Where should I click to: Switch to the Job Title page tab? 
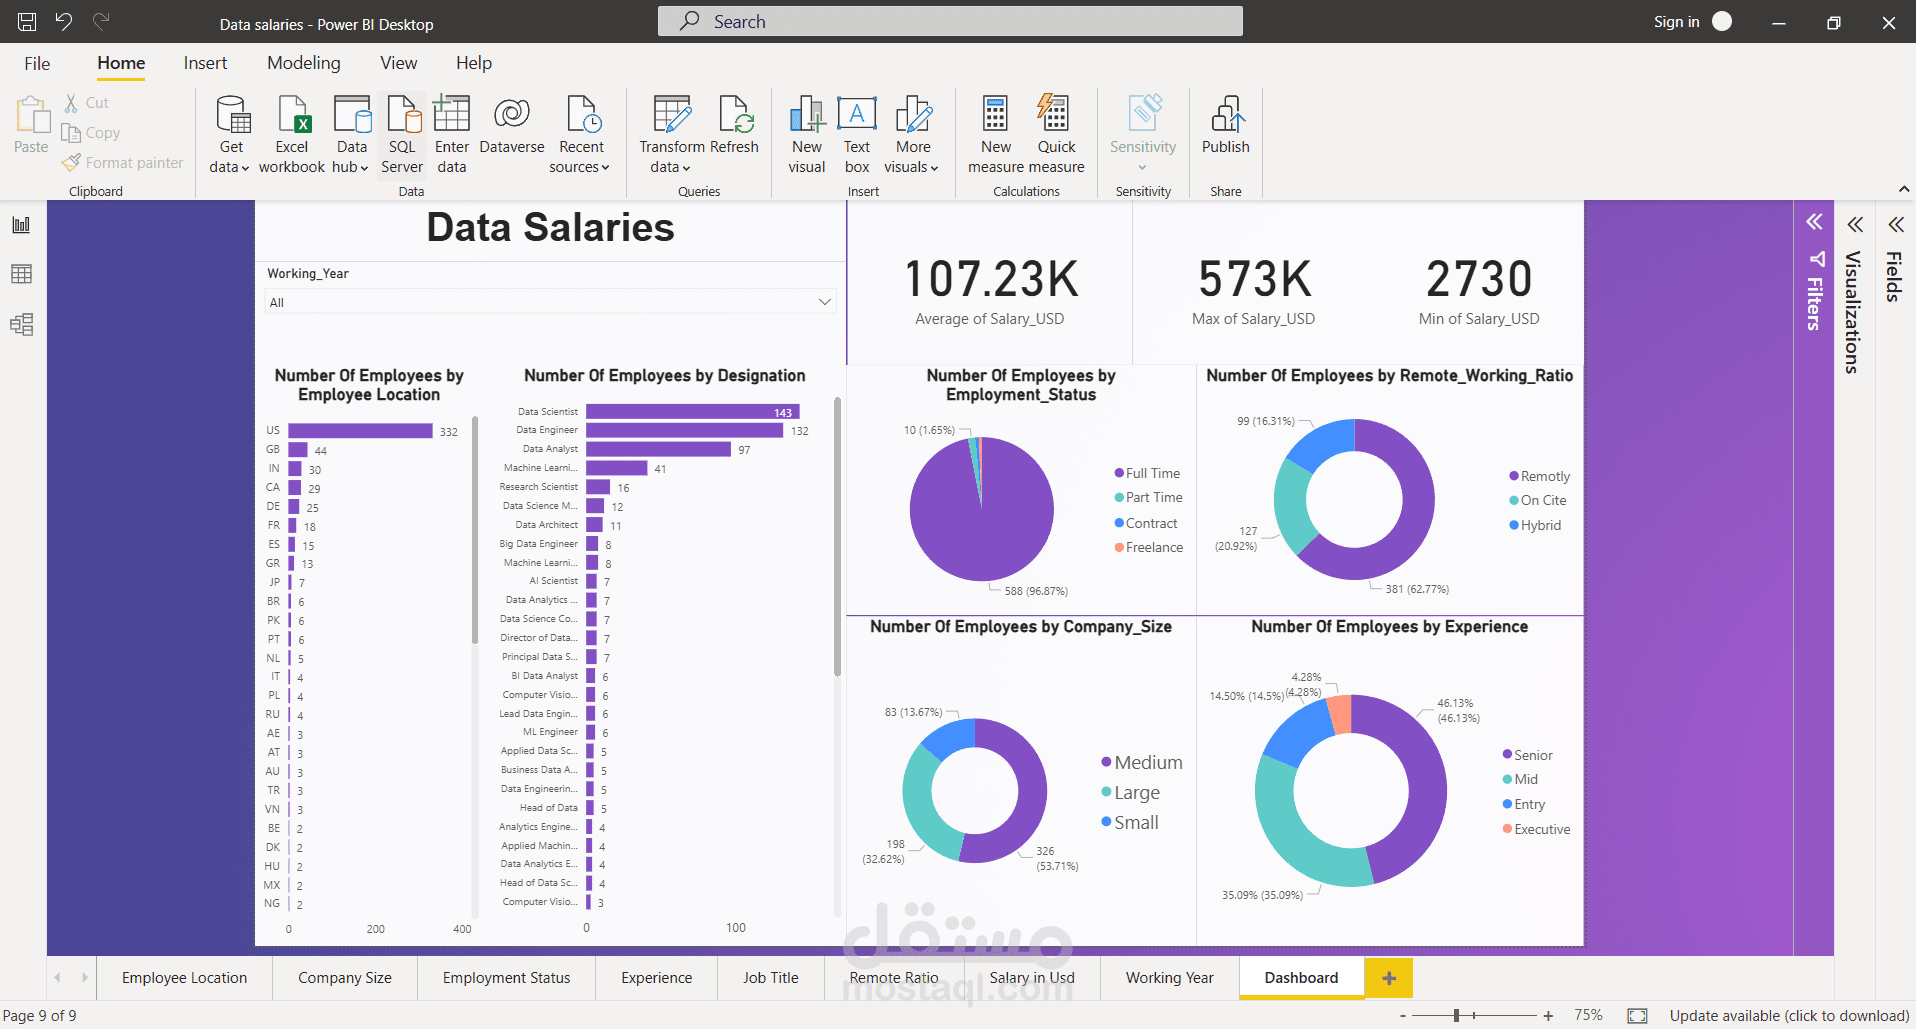tap(770, 978)
